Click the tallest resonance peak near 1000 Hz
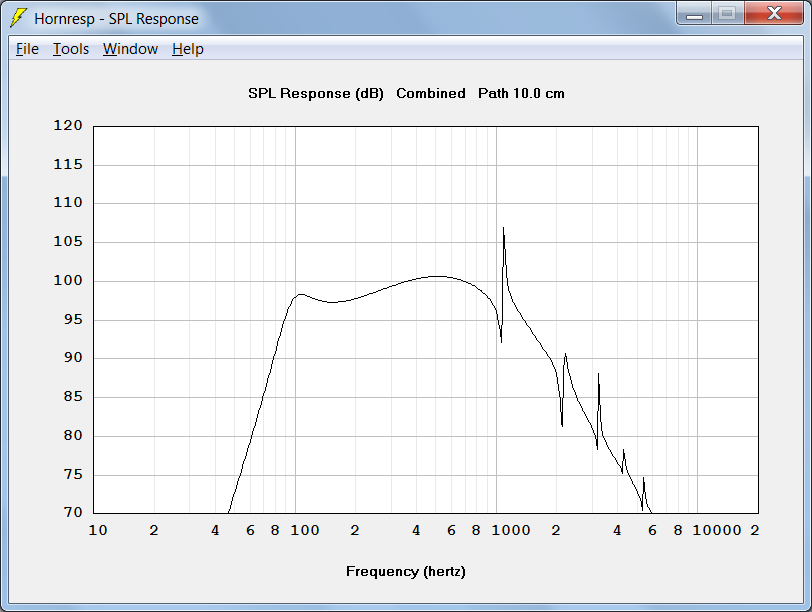This screenshot has height=612, width=812. click(x=503, y=228)
